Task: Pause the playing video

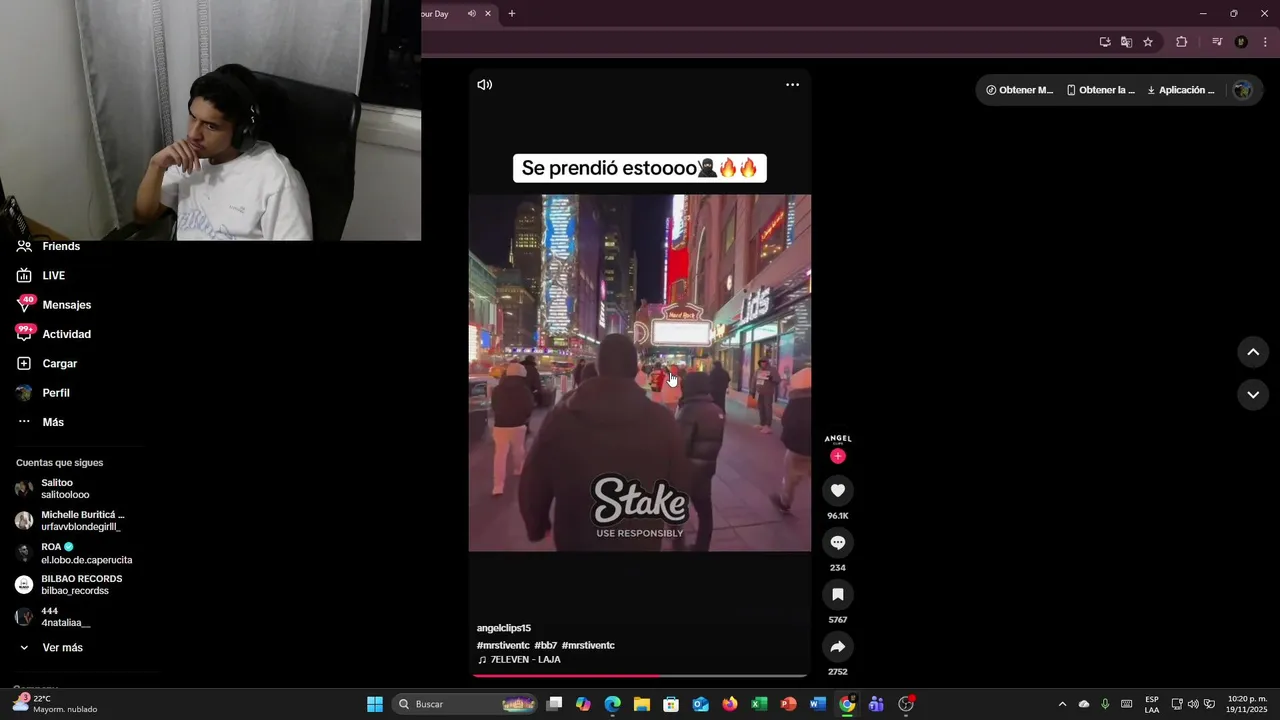Action: coord(640,372)
